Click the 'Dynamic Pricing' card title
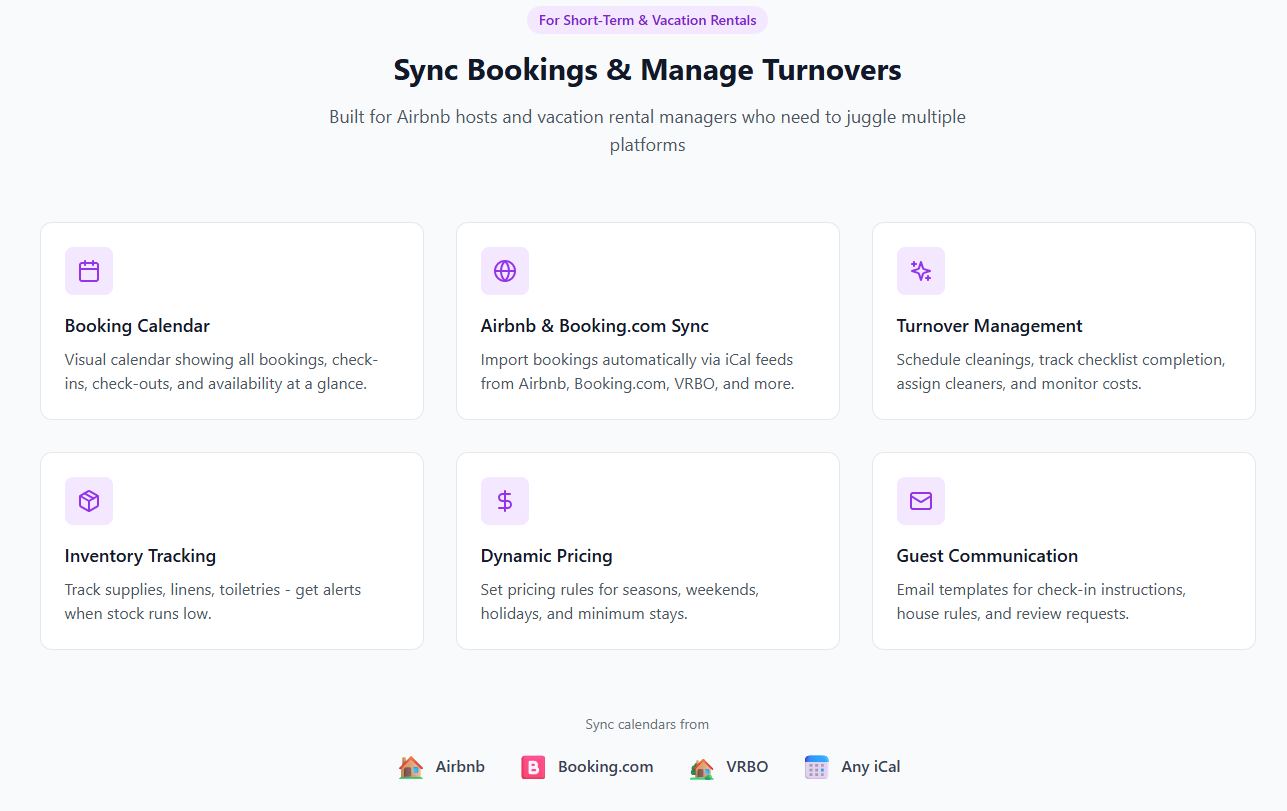The width and height of the screenshot is (1287, 811). (x=547, y=556)
